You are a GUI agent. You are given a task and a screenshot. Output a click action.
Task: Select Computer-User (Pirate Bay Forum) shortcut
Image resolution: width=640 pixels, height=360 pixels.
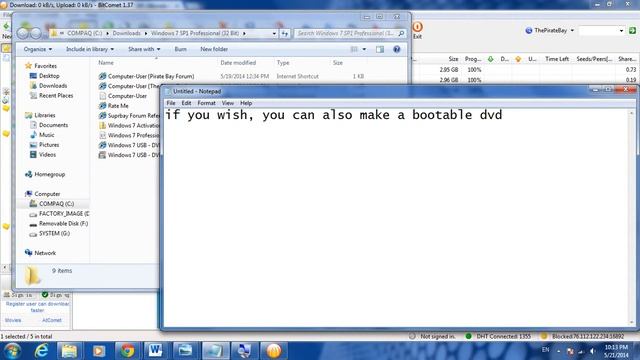pos(147,76)
